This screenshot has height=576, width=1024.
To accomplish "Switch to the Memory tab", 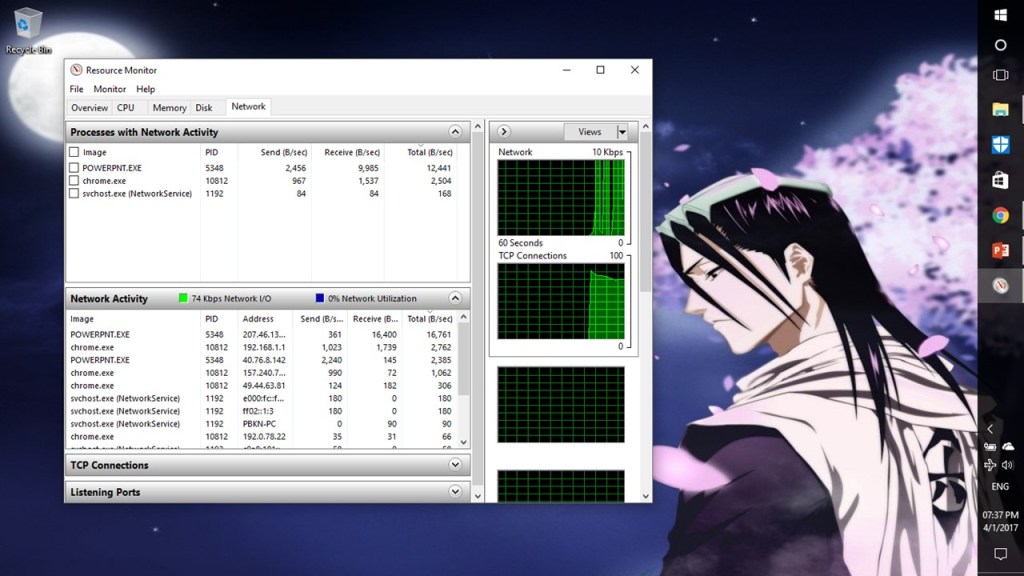I will (x=169, y=107).
